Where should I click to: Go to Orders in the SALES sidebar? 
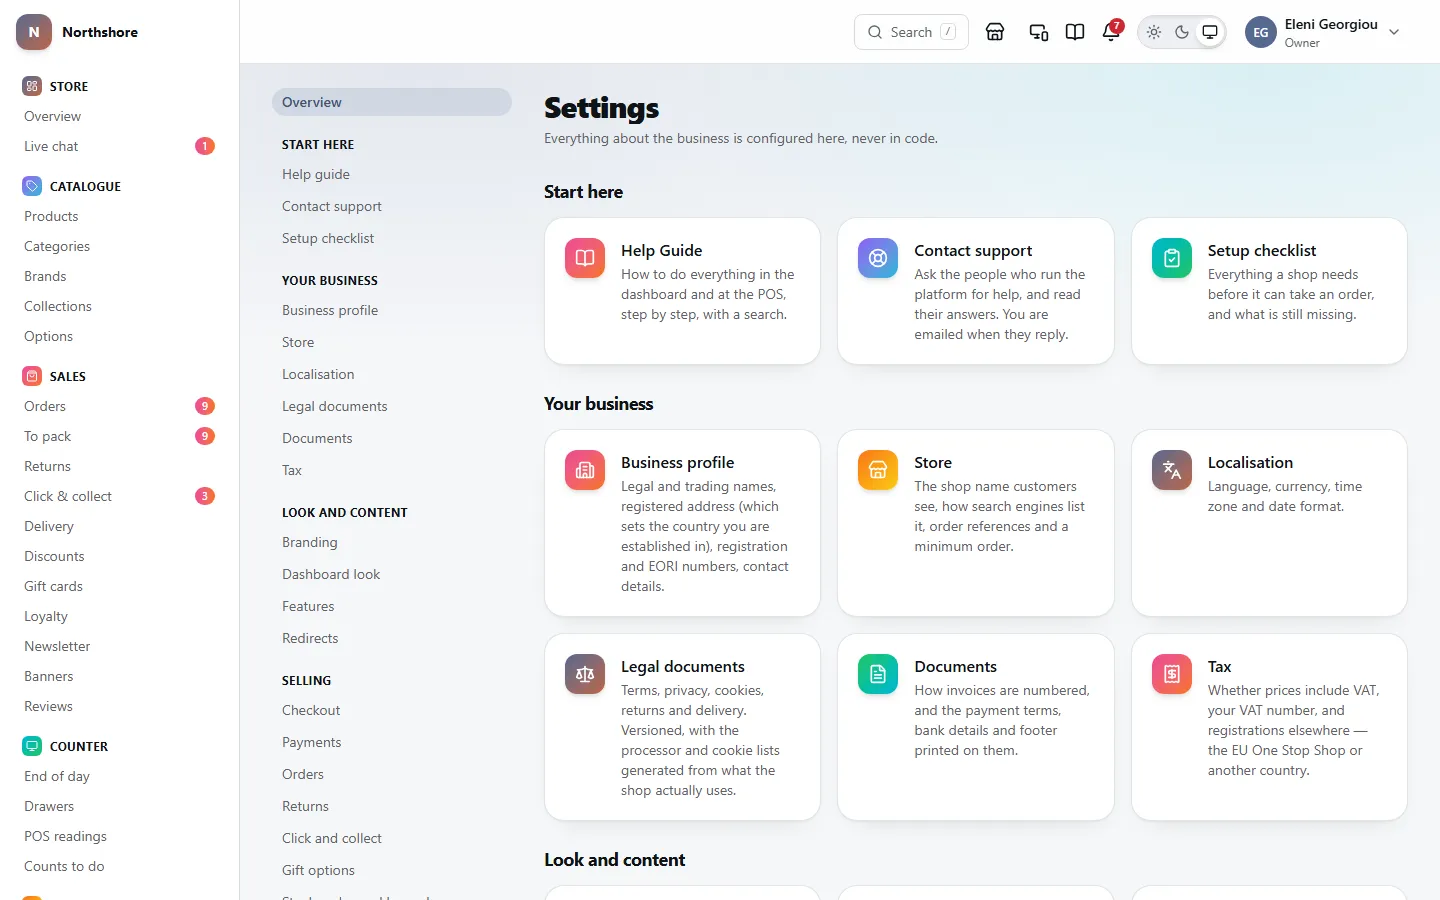tap(120, 406)
